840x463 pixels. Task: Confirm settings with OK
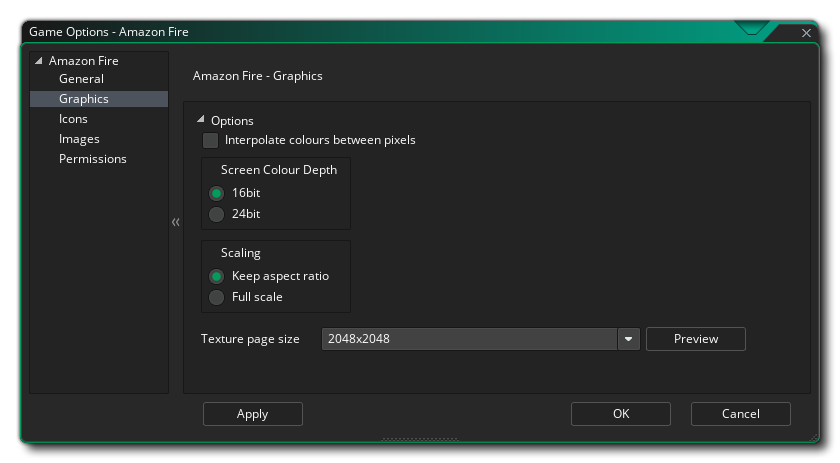pos(621,414)
